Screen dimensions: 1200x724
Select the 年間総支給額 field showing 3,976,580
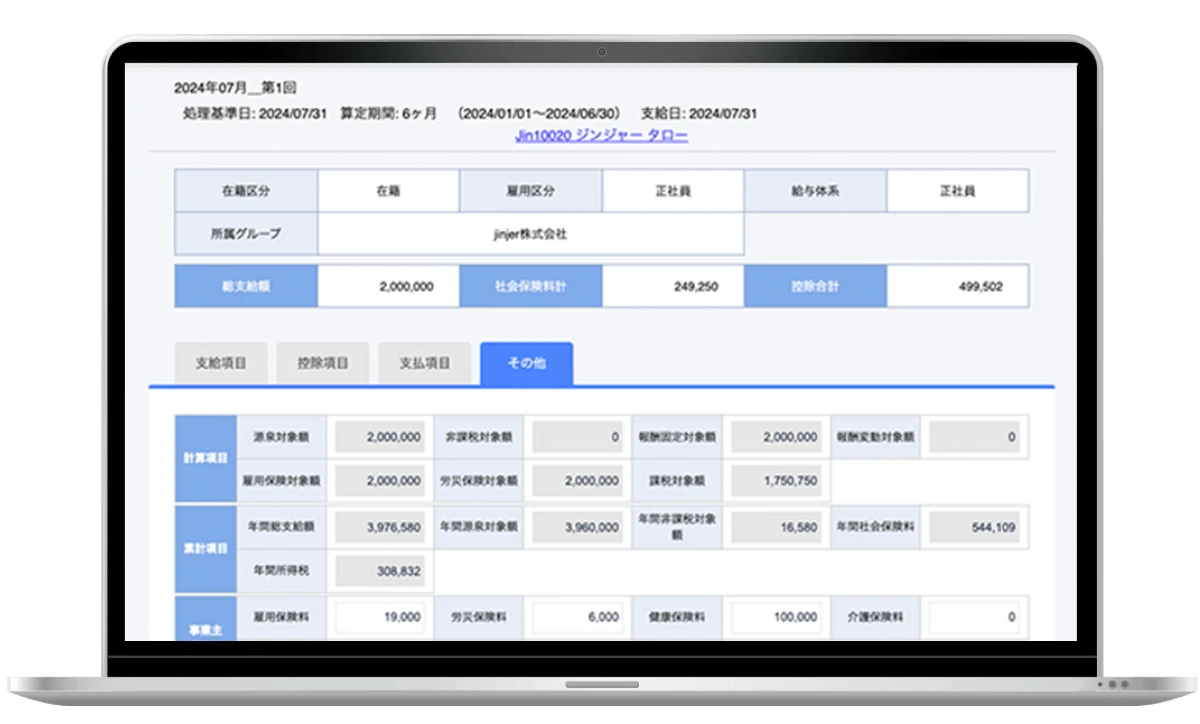point(380,527)
